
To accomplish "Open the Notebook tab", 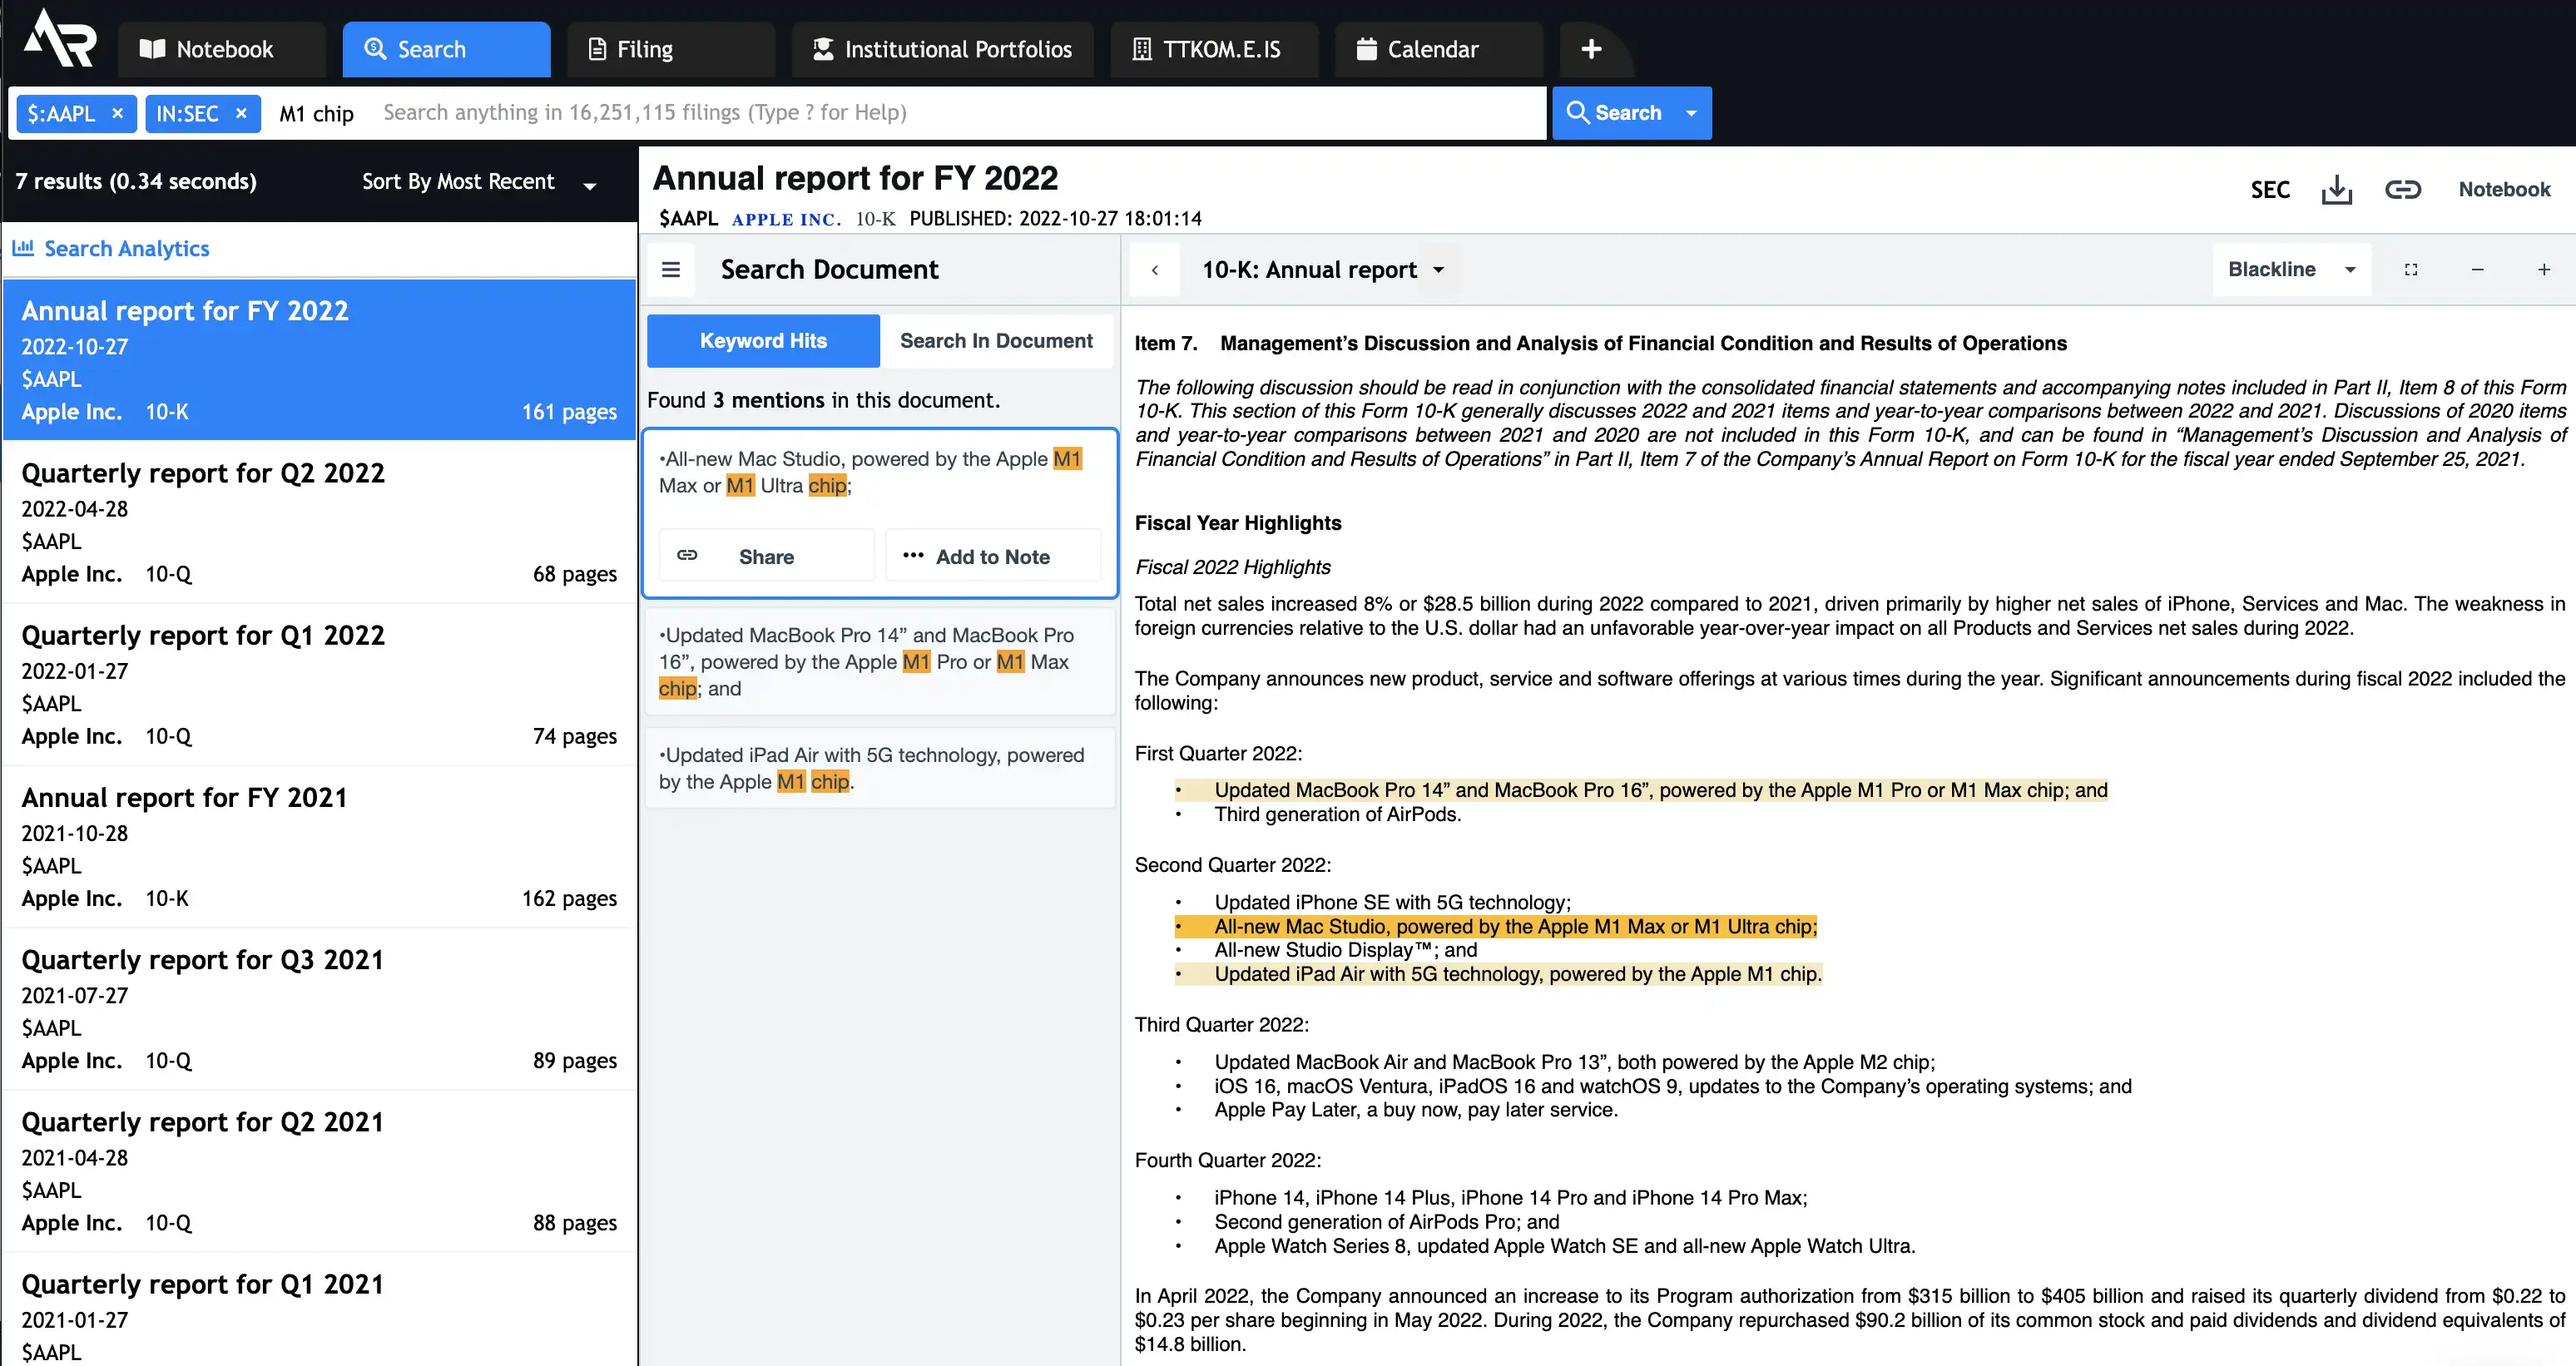I will pyautogui.click(x=222, y=49).
